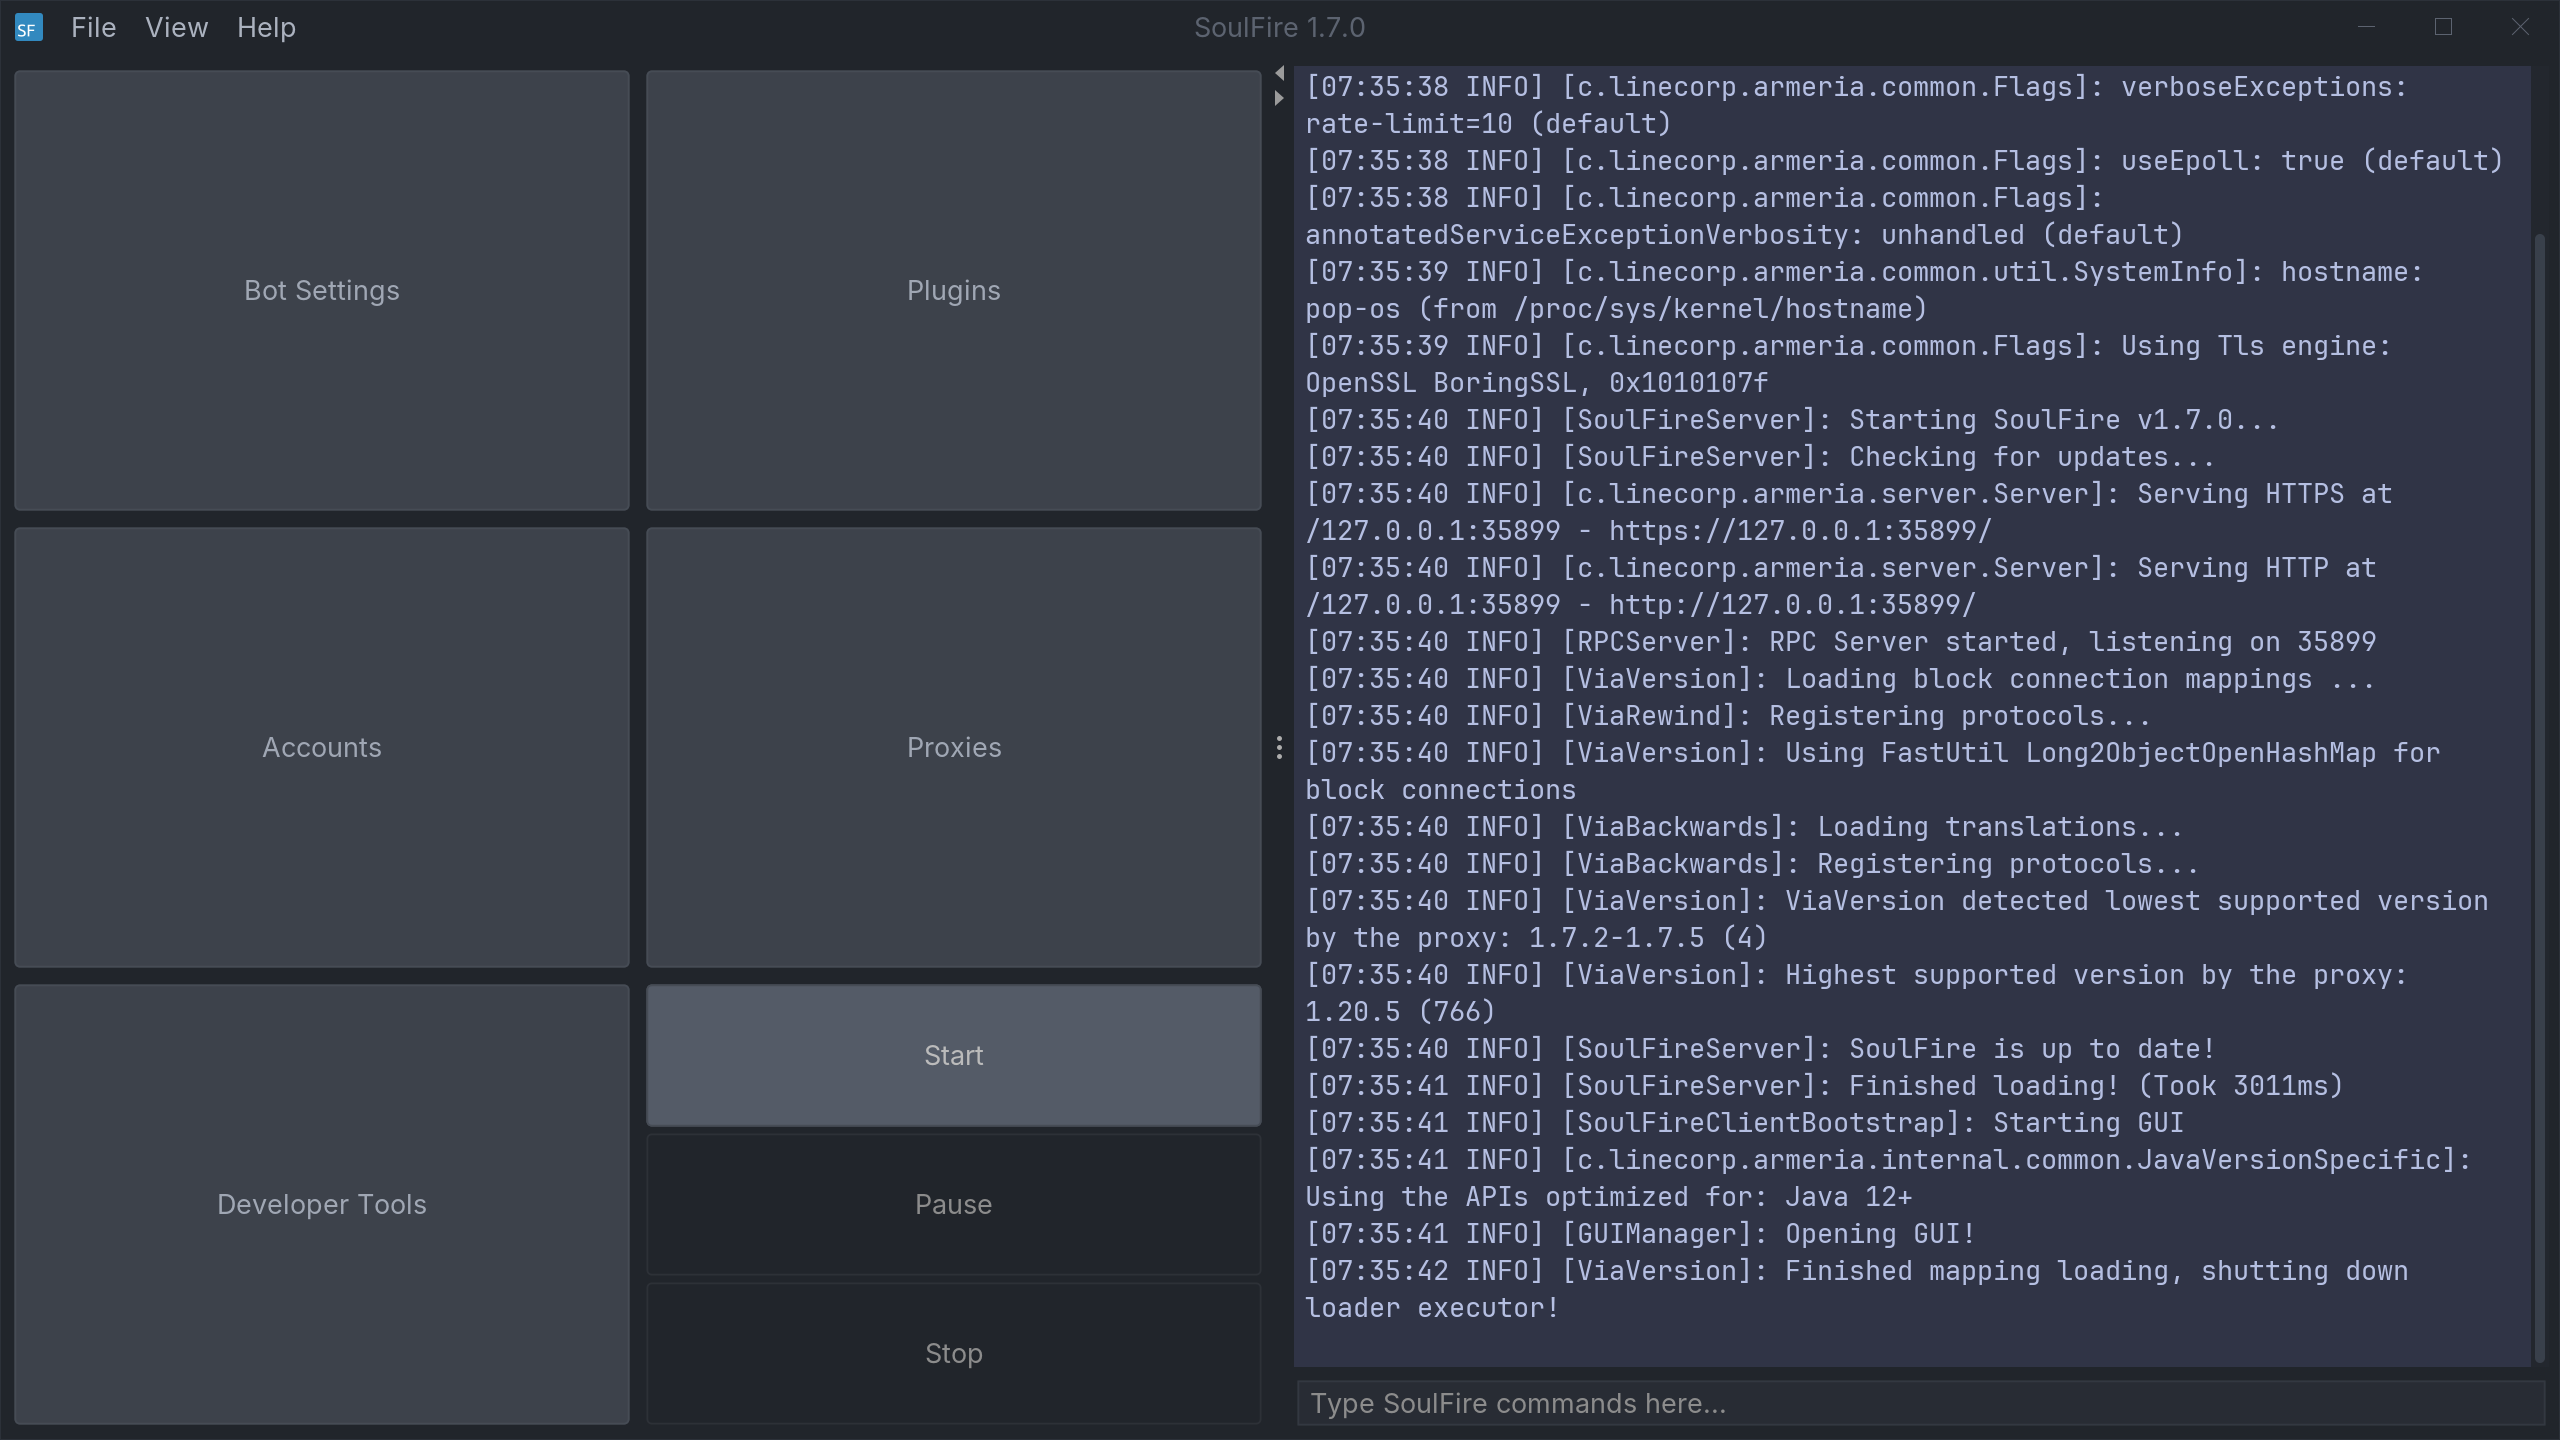Click the SoulFire logo icon
2560x1440 pixels.
pos(28,26)
